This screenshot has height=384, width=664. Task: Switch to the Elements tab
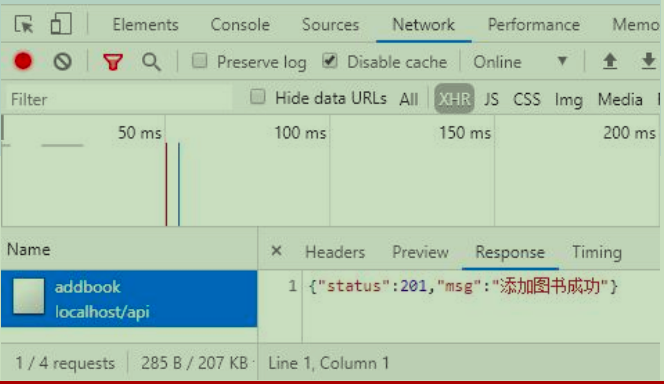click(145, 25)
